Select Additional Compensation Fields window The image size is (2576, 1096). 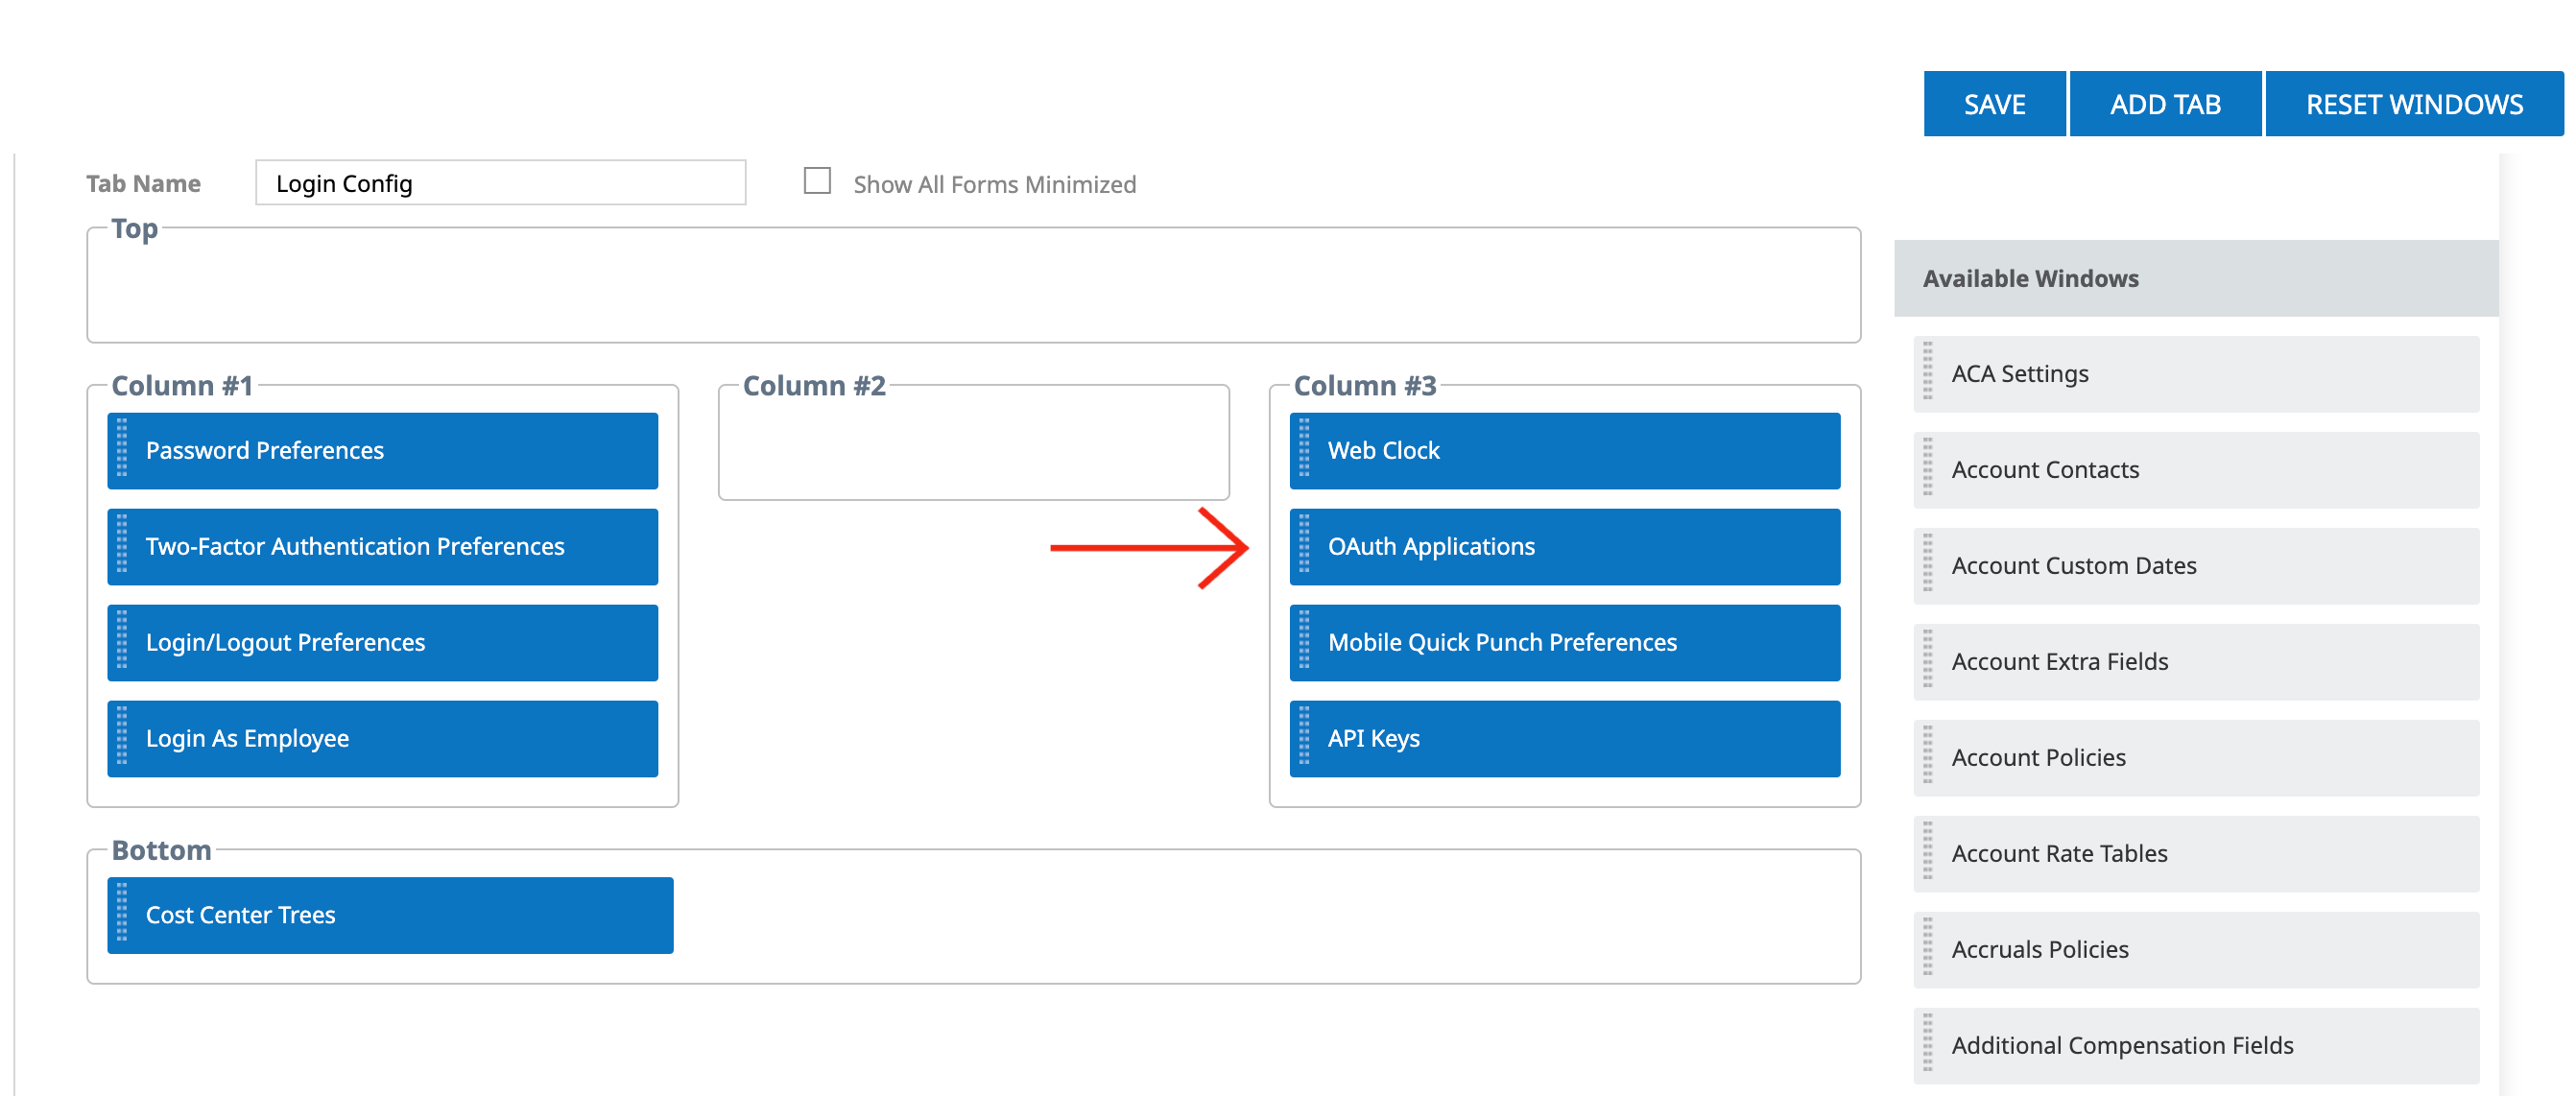2195,1045
